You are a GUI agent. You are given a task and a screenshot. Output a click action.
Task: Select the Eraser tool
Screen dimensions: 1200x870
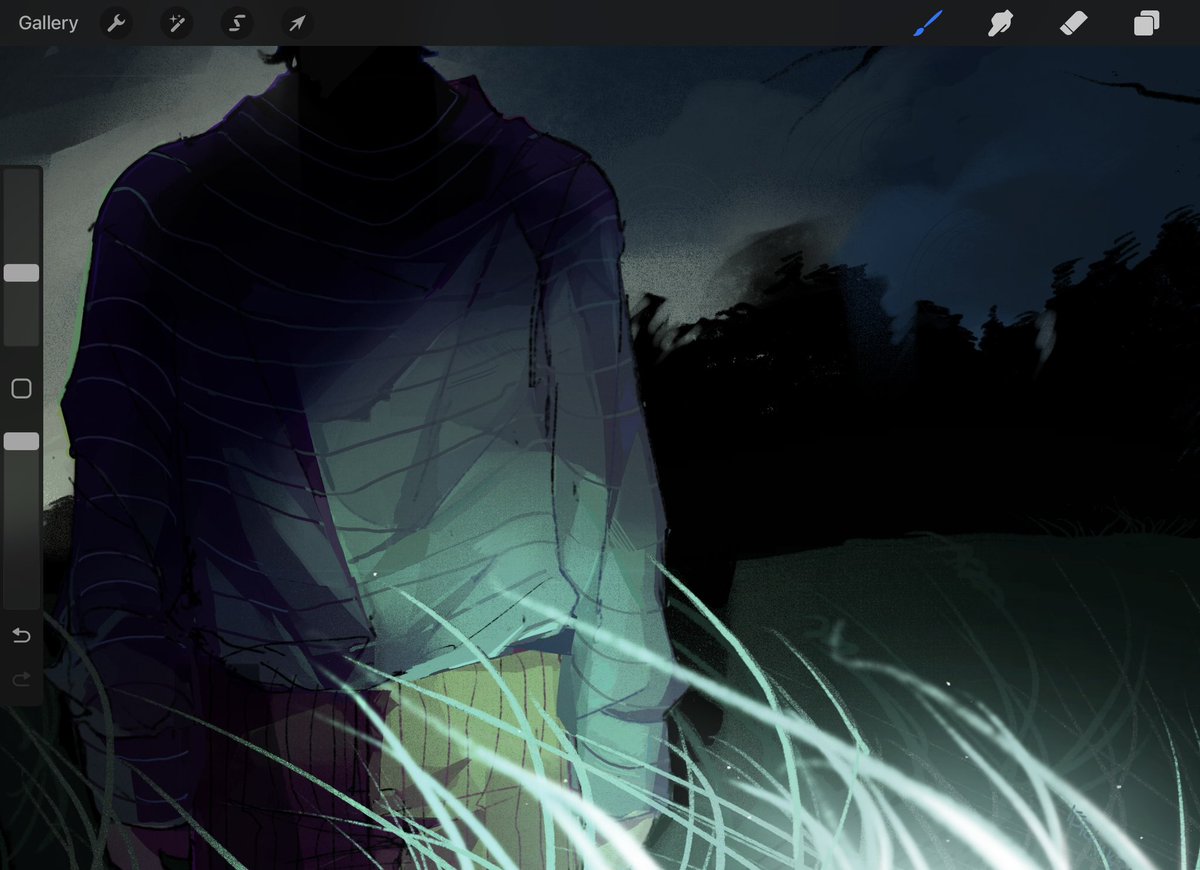coord(1073,23)
